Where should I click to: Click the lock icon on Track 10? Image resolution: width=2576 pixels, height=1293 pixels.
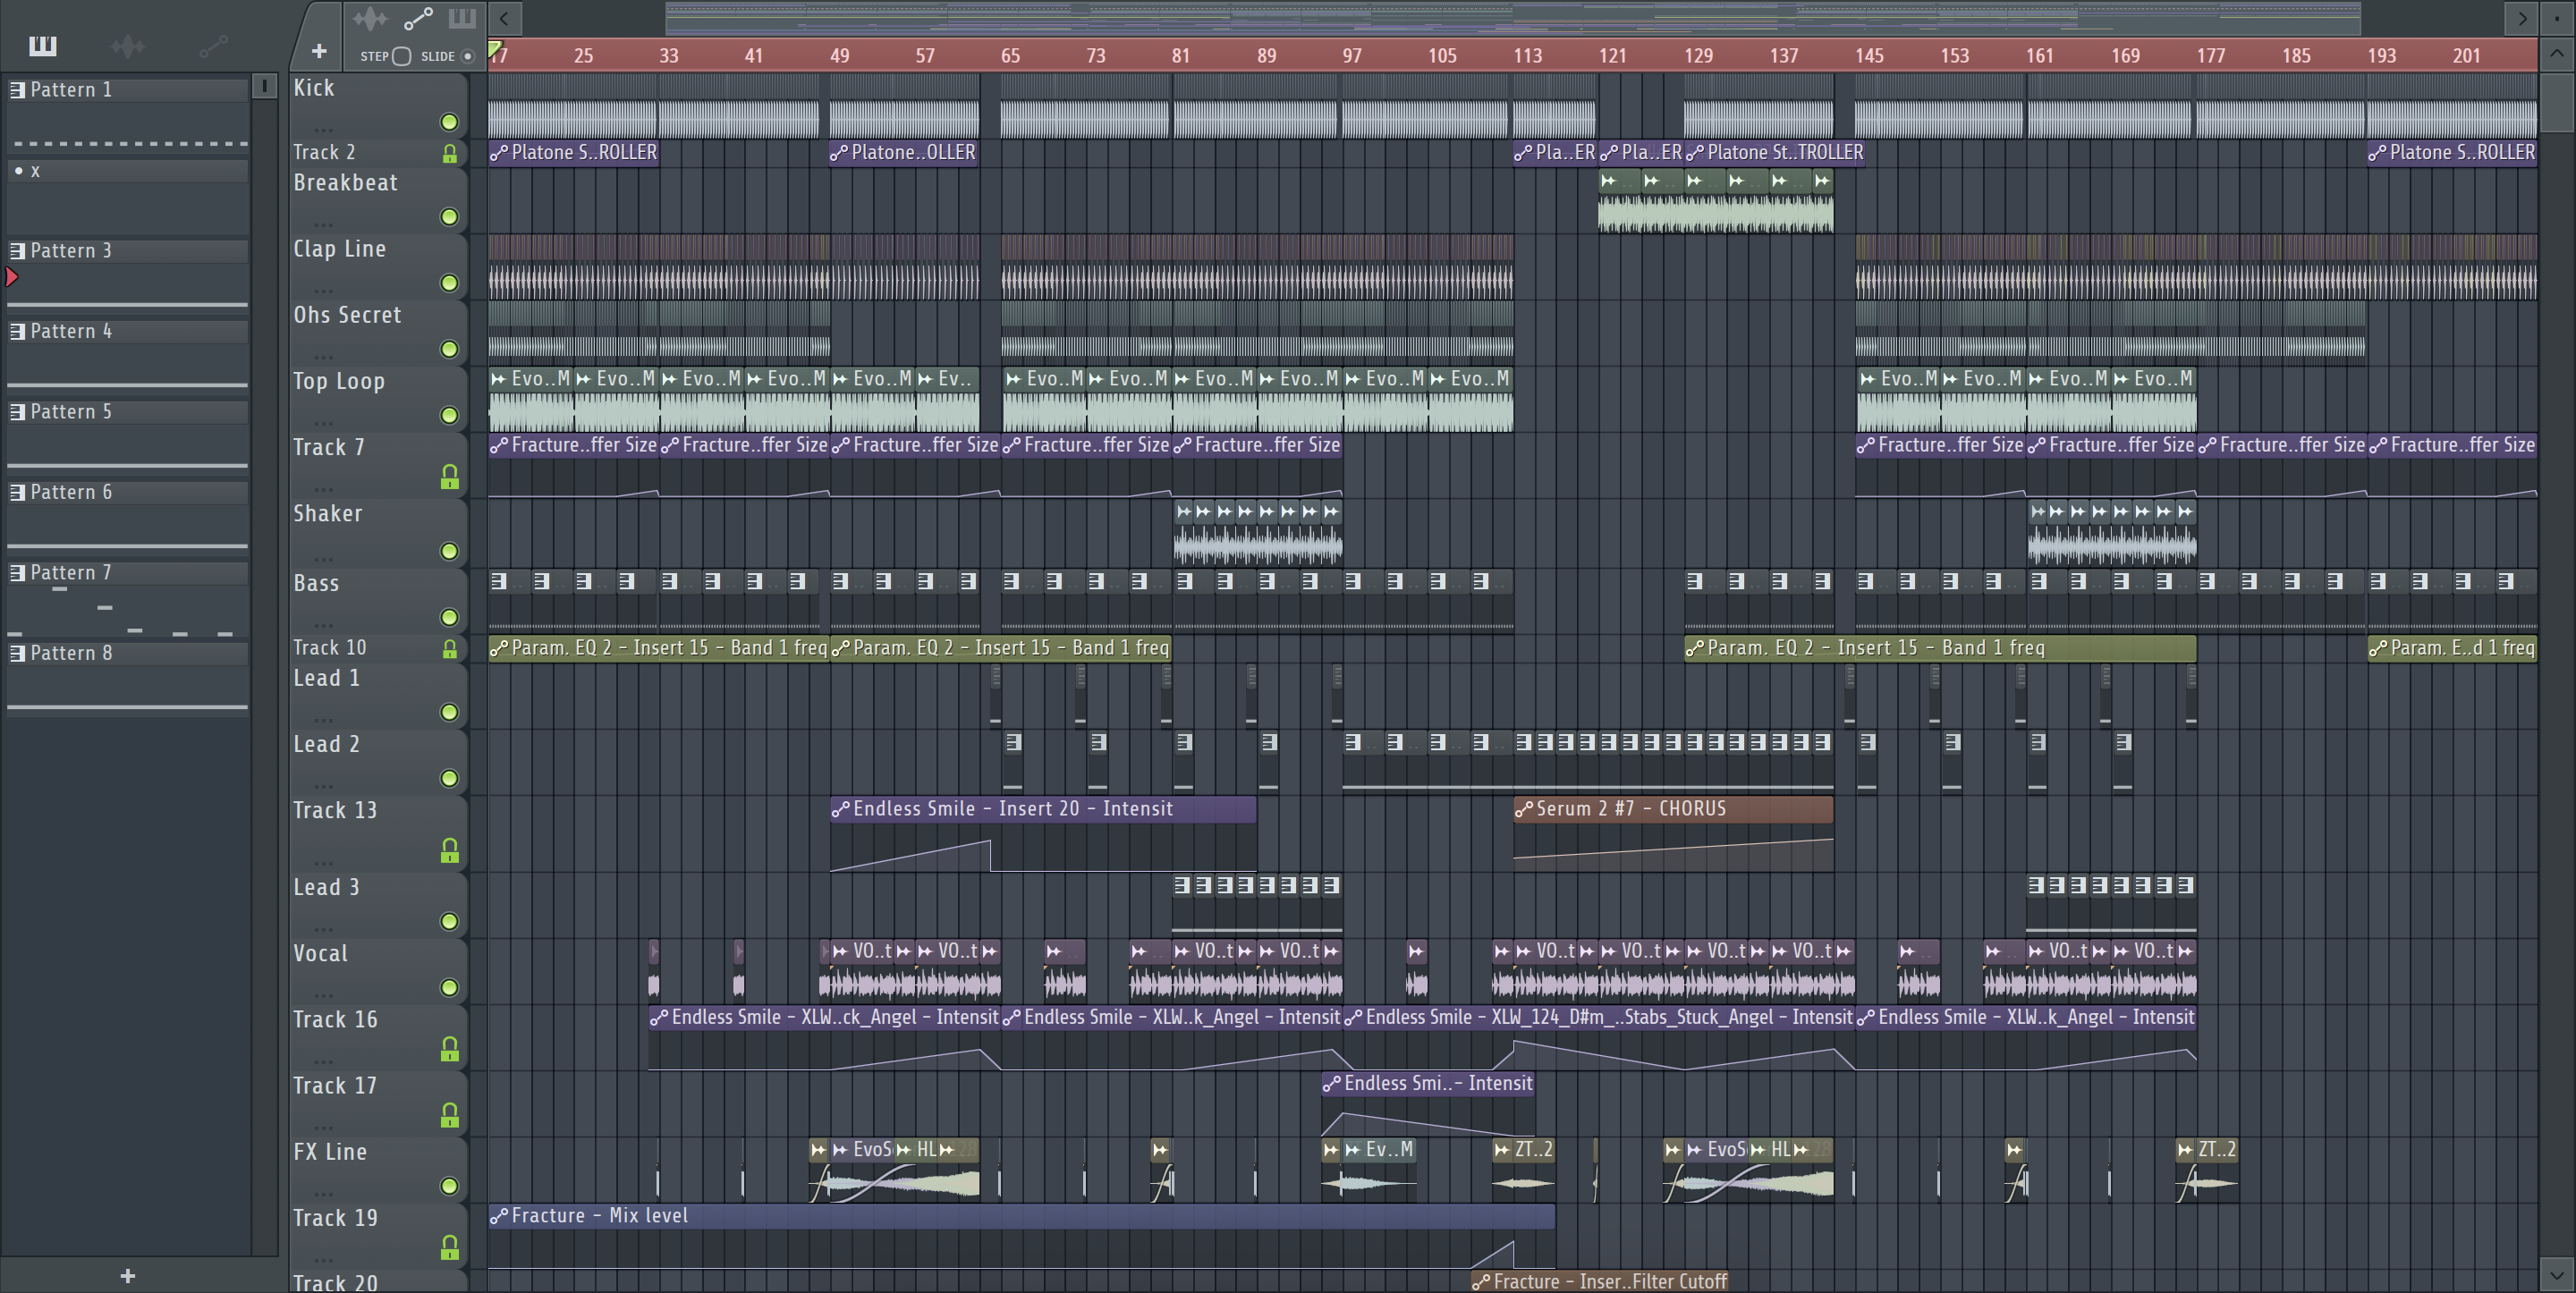450,650
